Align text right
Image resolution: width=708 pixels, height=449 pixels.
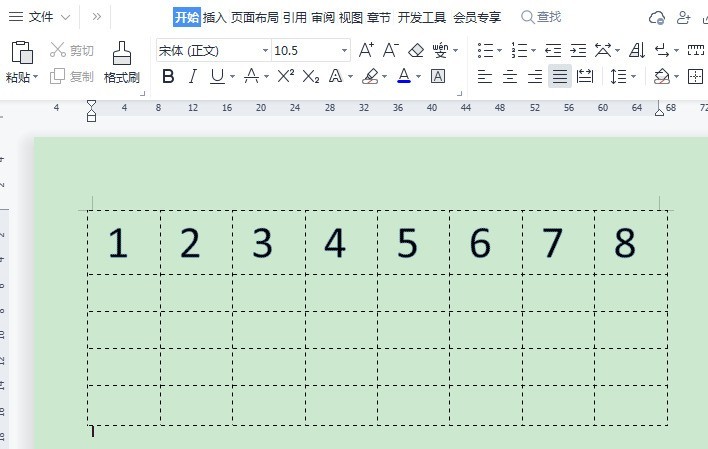click(535, 76)
